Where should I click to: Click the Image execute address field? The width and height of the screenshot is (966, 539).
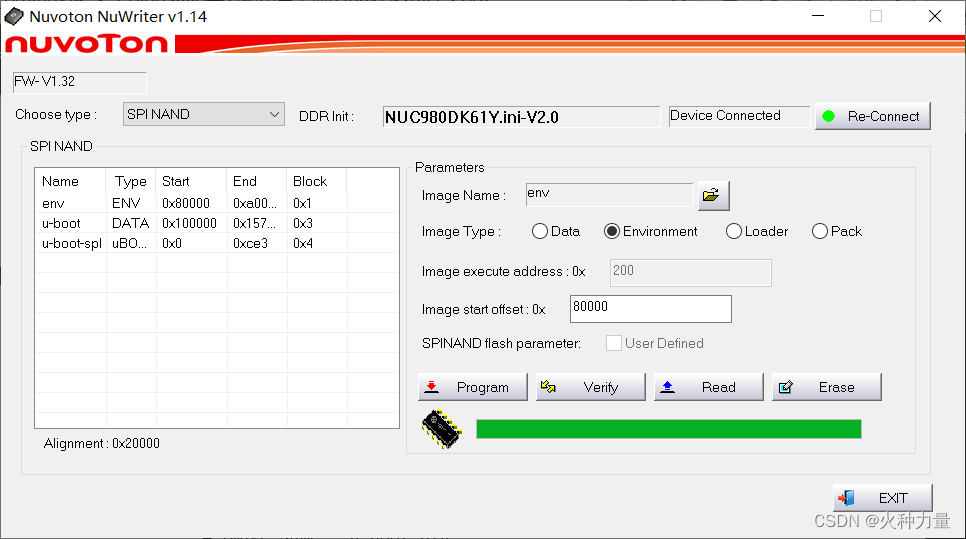click(691, 272)
